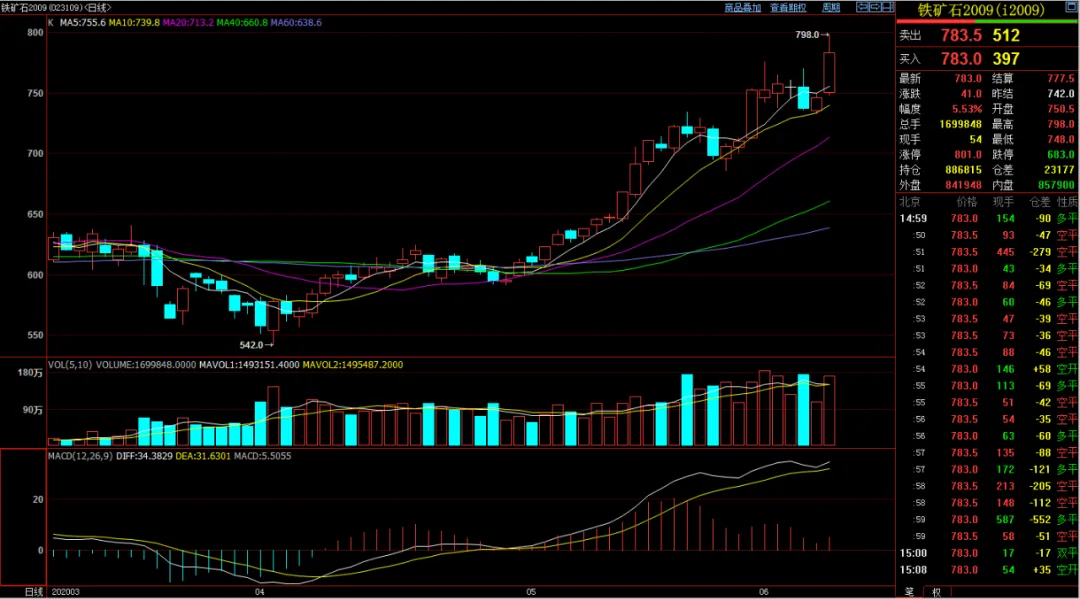Viewport: 1080px width, 599px height.
Task: Select the tick volume 445
Action: tap(1006, 252)
